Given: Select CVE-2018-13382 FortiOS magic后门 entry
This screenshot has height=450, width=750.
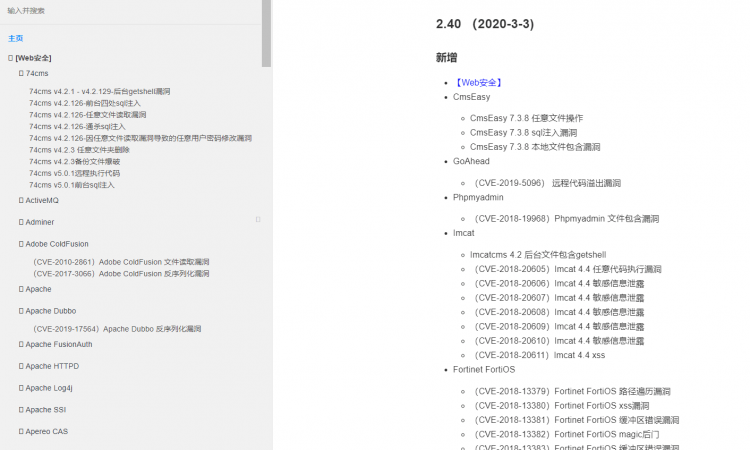Looking at the screenshot, I should point(564,435).
